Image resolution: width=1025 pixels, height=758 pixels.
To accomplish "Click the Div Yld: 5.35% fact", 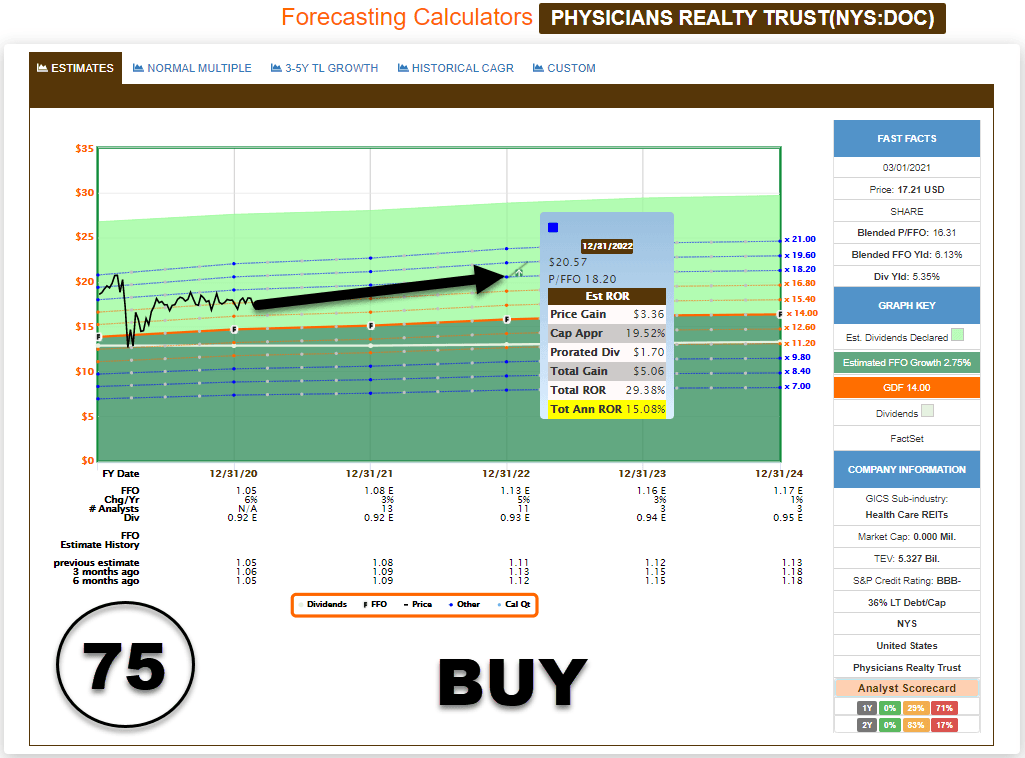I will [907, 276].
